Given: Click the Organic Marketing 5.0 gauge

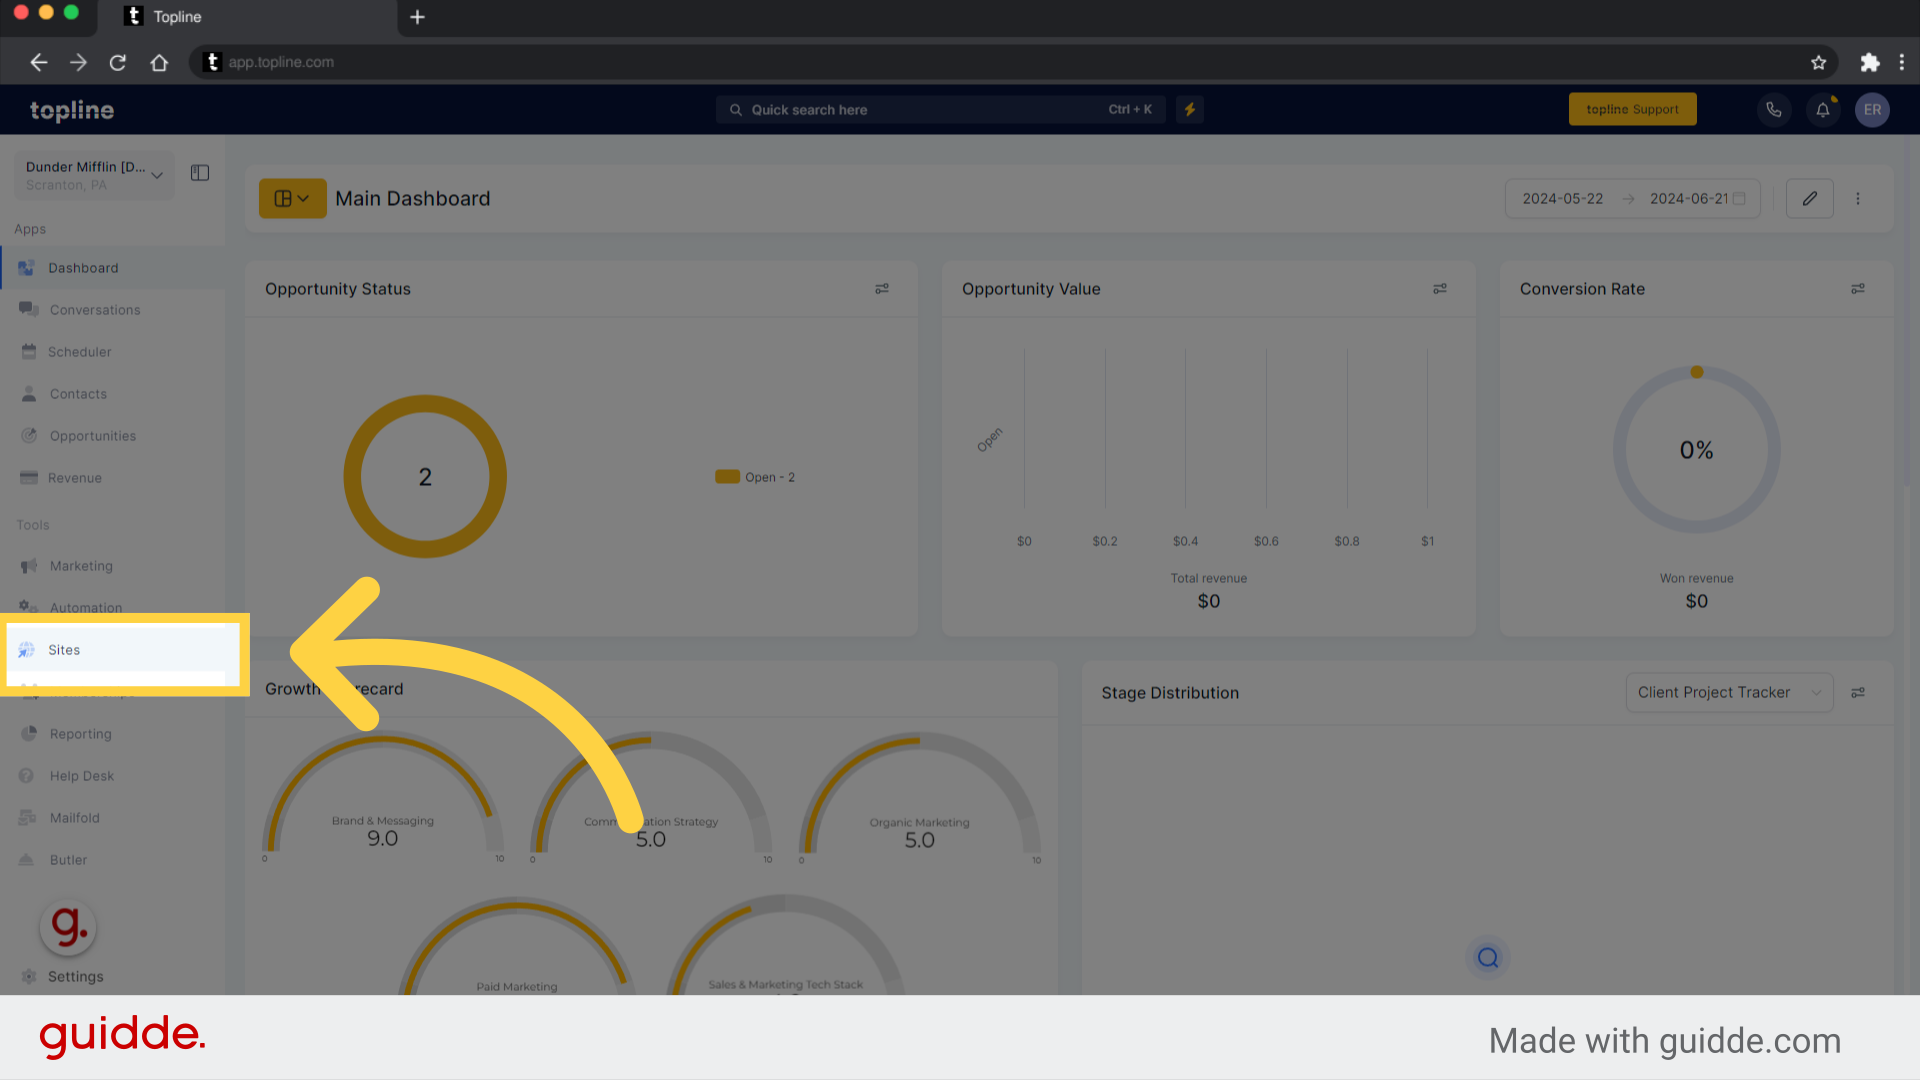Looking at the screenshot, I should (x=920, y=797).
